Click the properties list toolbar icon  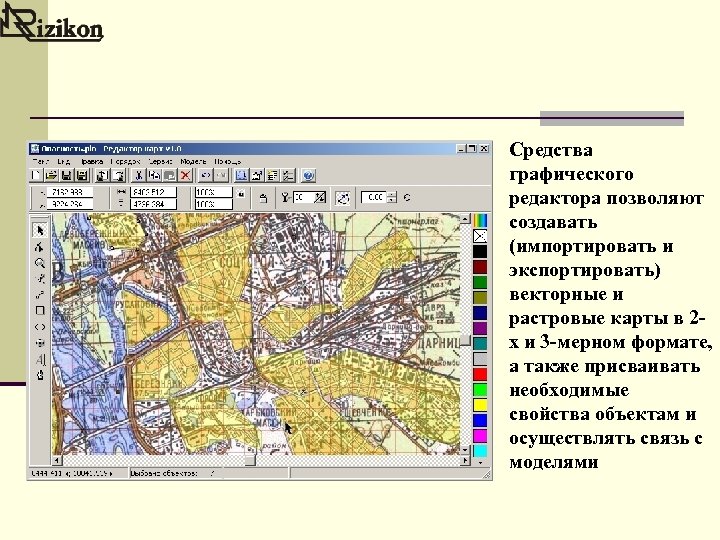click(273, 175)
